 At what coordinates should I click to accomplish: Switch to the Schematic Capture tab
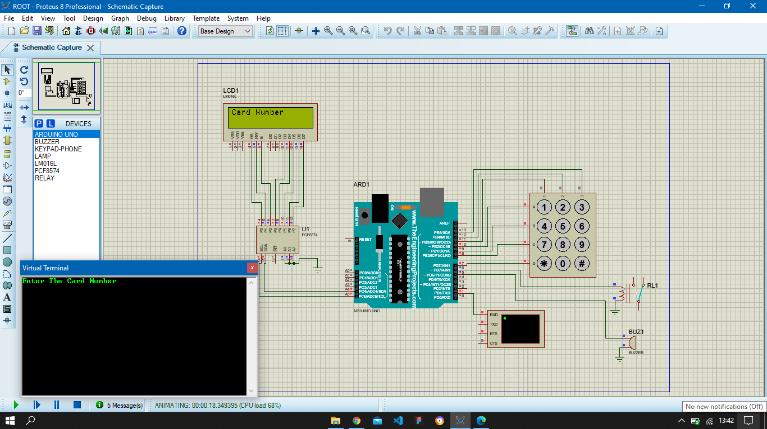point(50,47)
